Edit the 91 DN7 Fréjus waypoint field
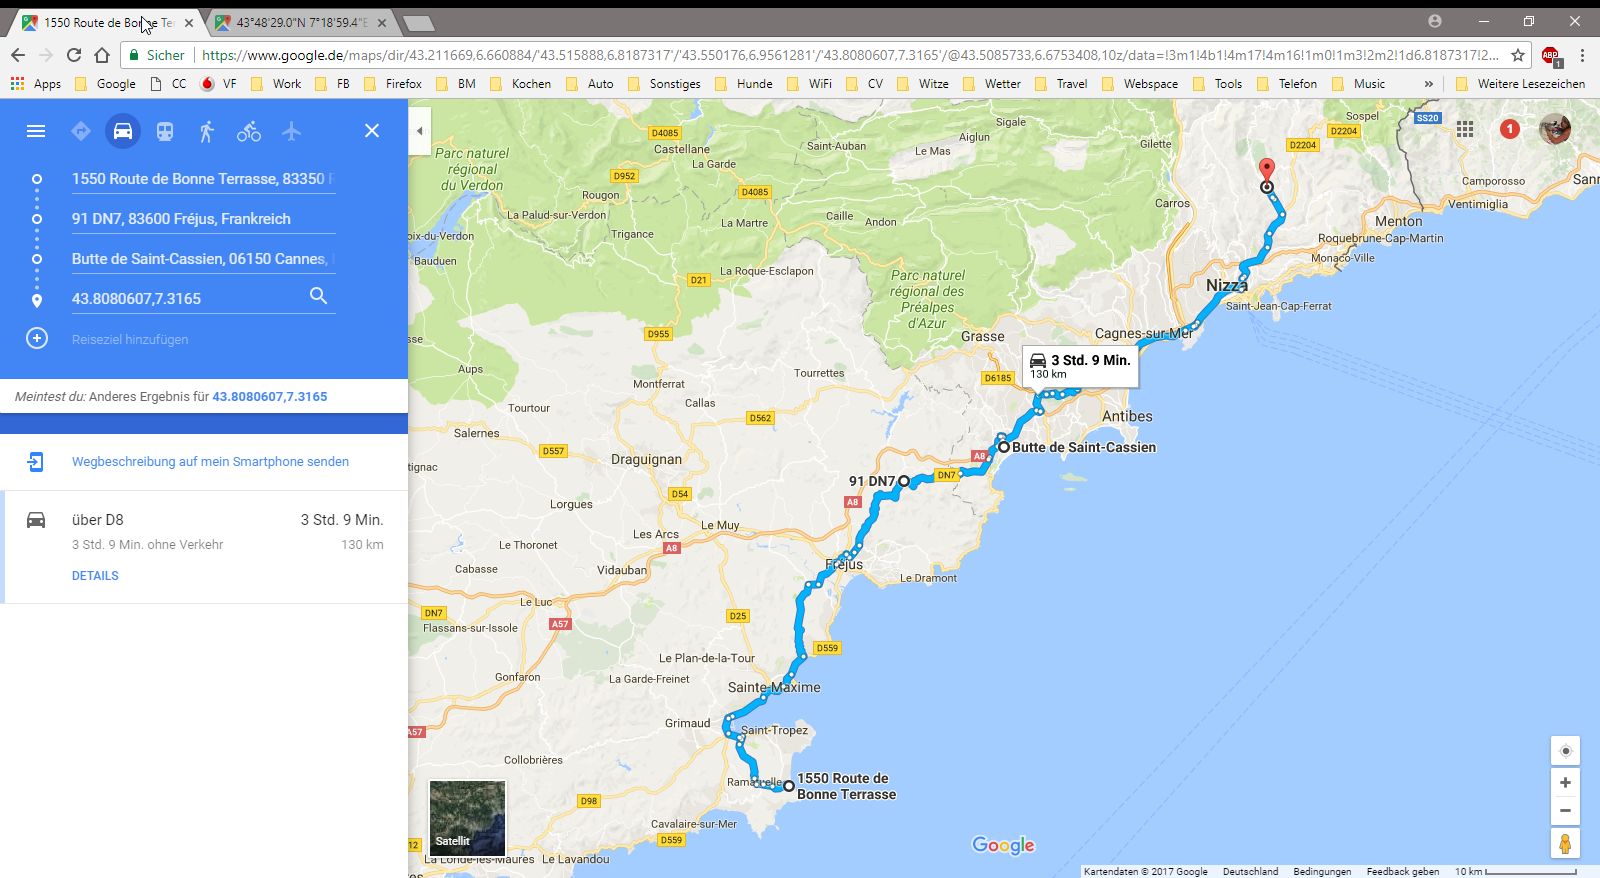 (x=203, y=219)
